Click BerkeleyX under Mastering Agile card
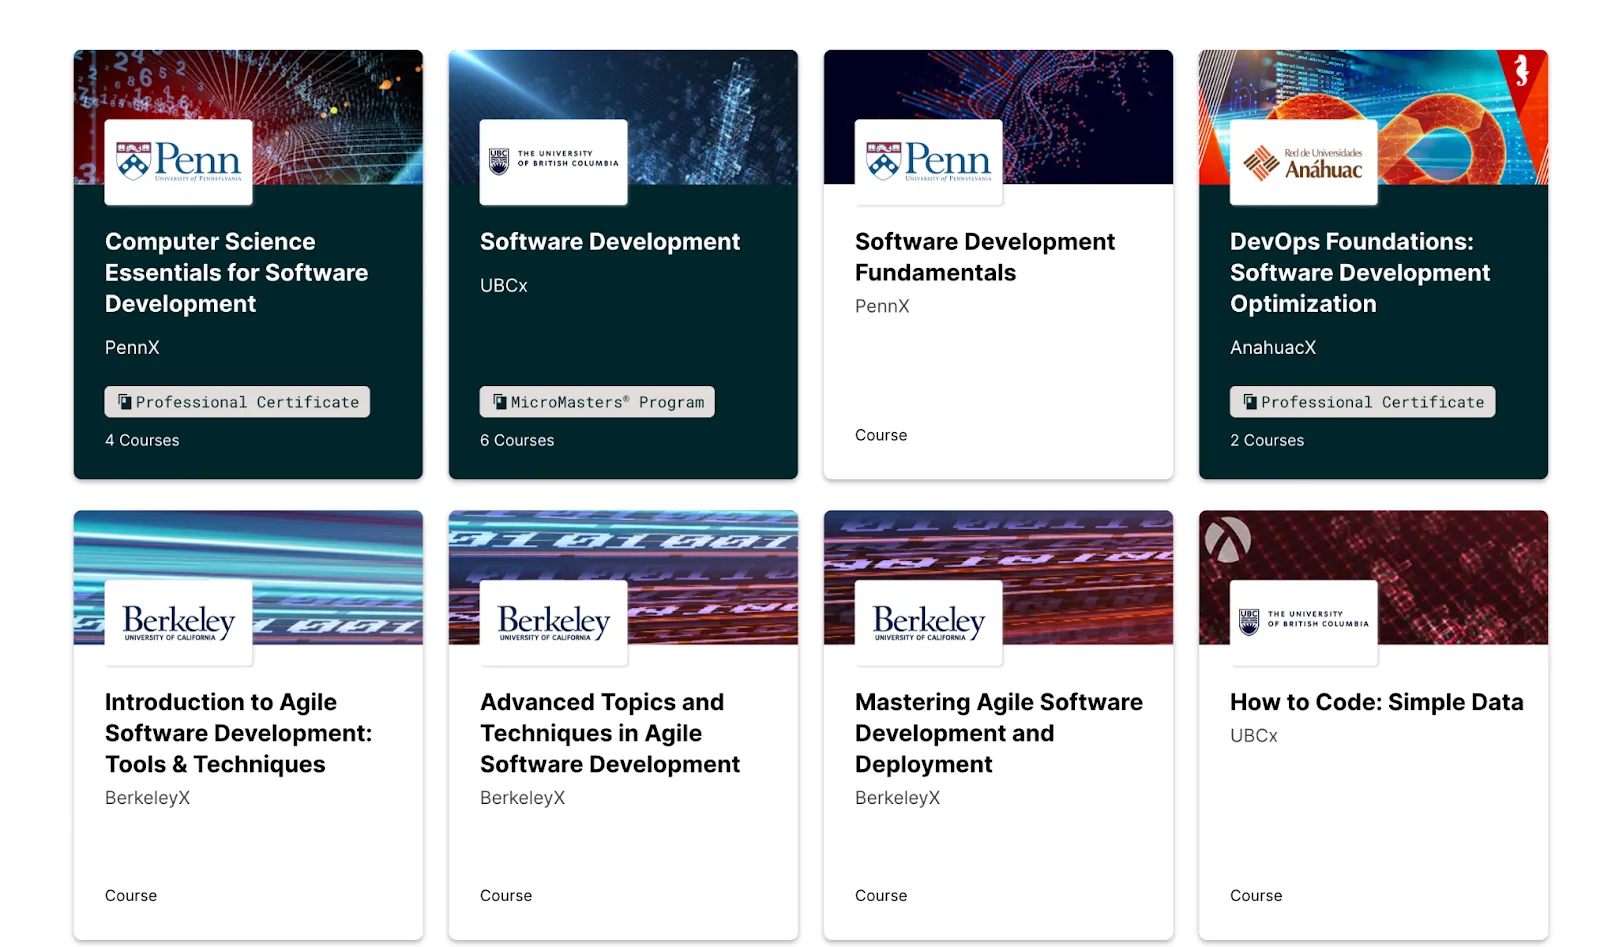The height and width of the screenshot is (947, 1600). (x=897, y=798)
